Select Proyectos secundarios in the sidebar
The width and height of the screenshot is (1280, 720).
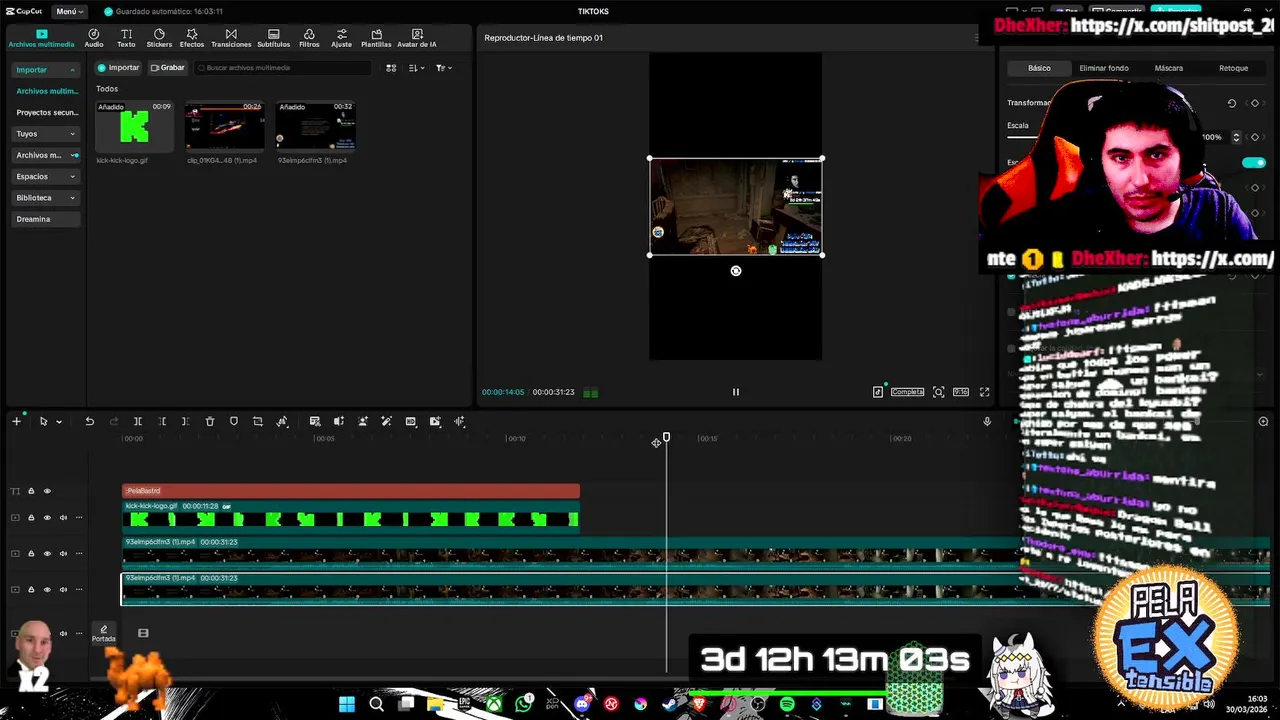point(46,112)
